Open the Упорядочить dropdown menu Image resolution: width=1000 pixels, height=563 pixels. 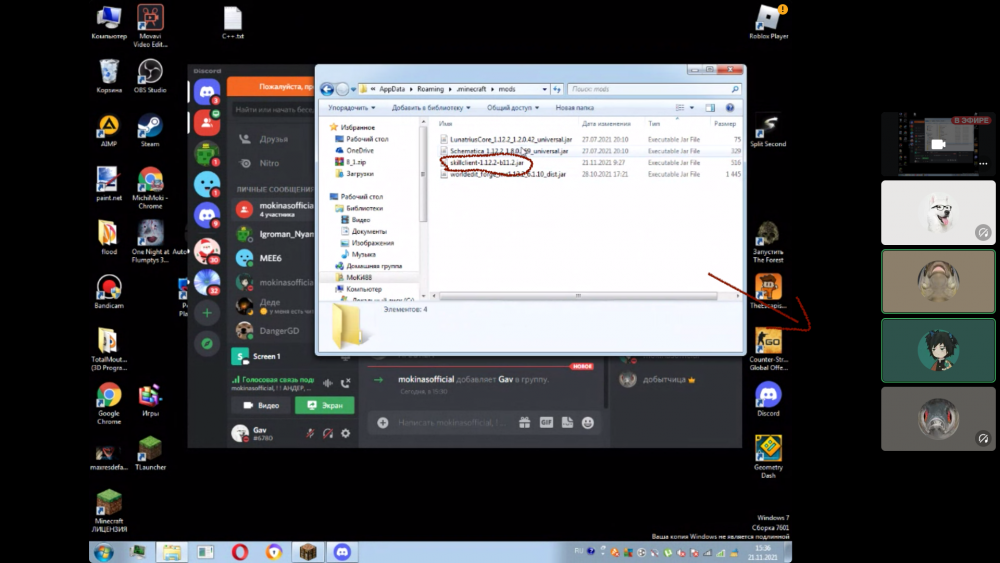click(x=351, y=108)
